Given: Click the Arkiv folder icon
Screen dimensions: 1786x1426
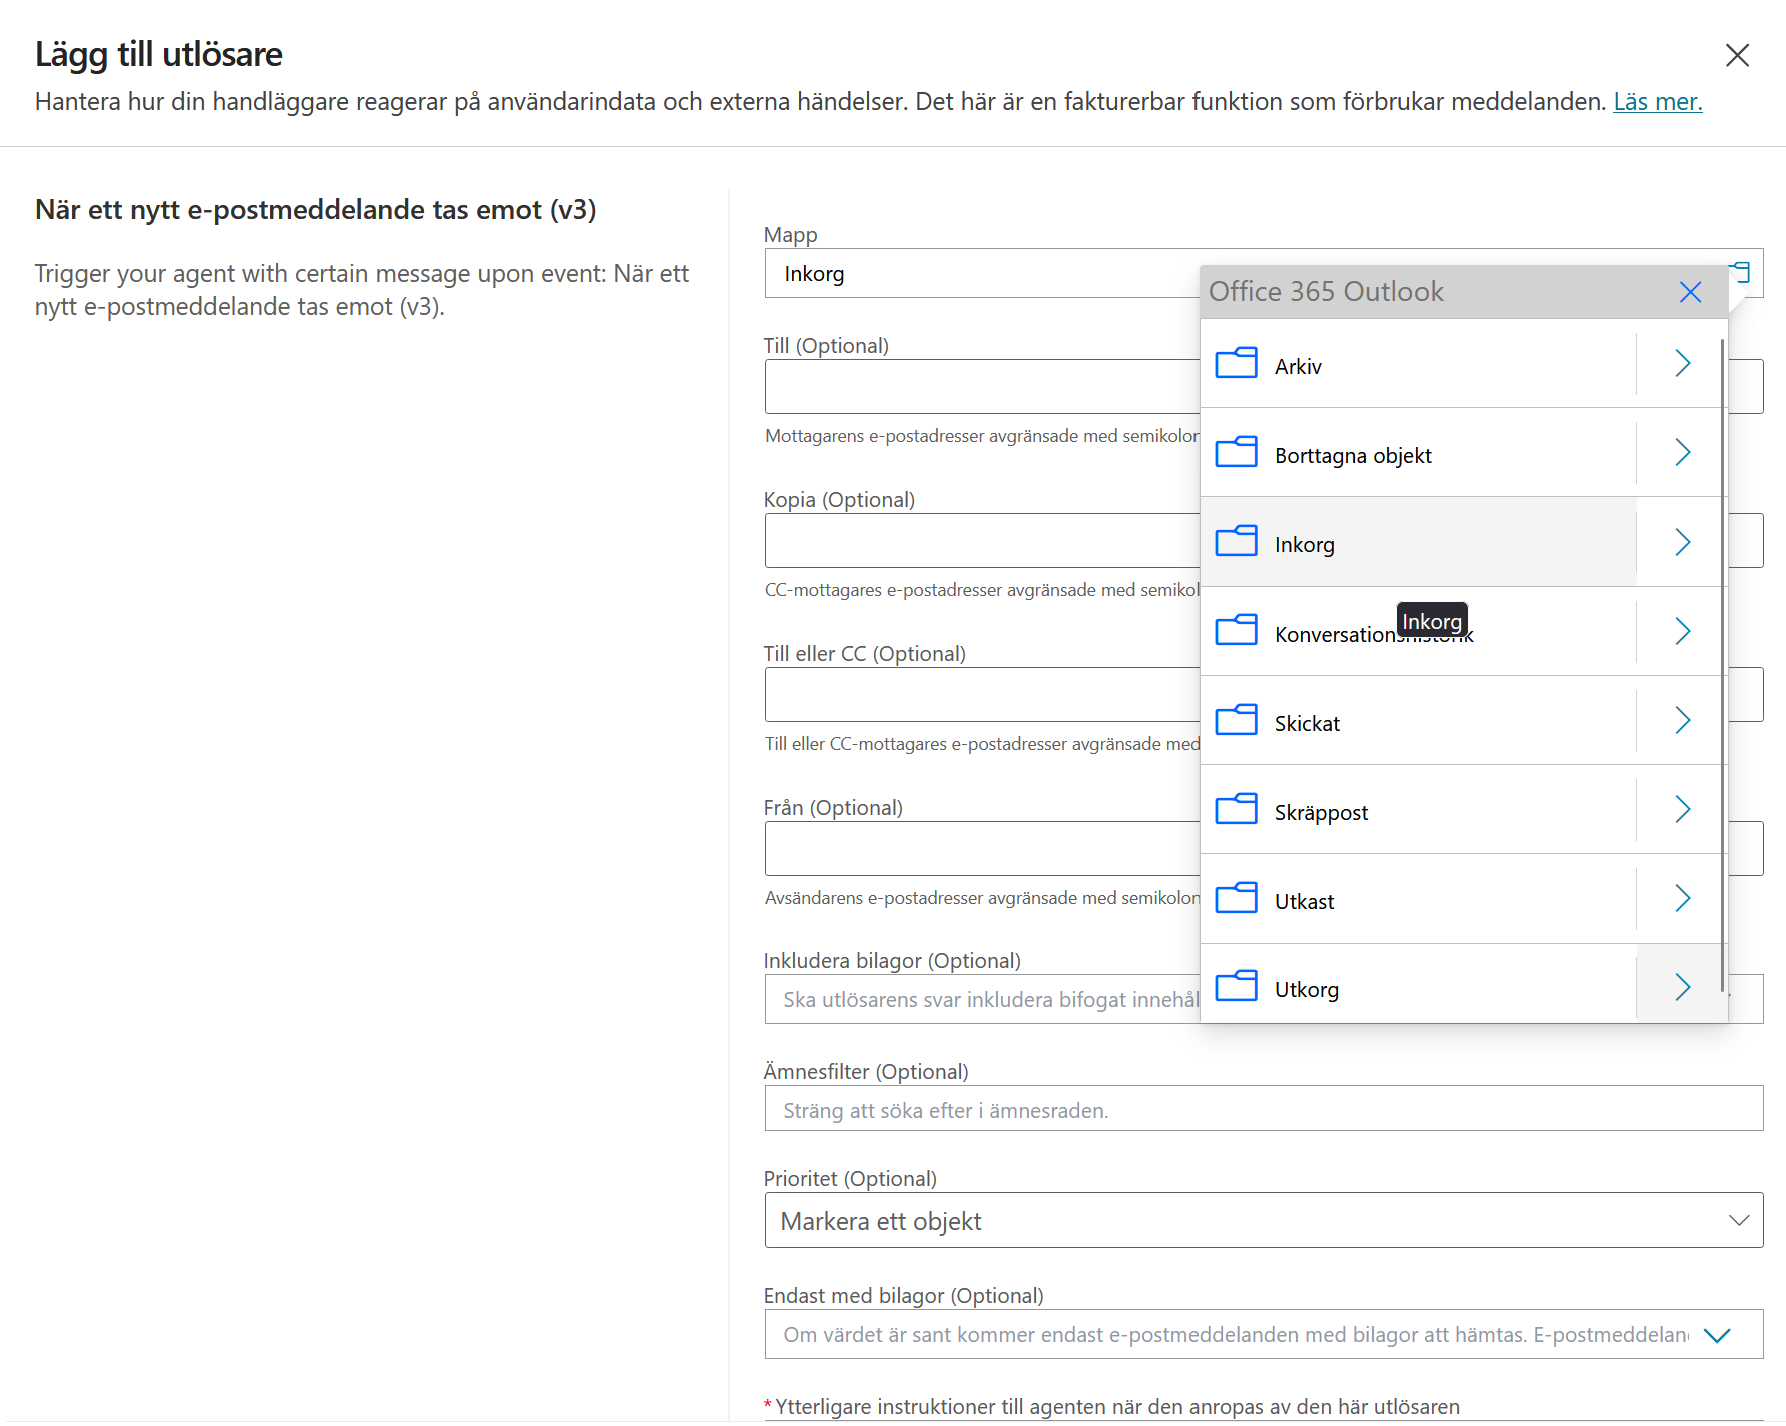Looking at the screenshot, I should tap(1236, 363).
